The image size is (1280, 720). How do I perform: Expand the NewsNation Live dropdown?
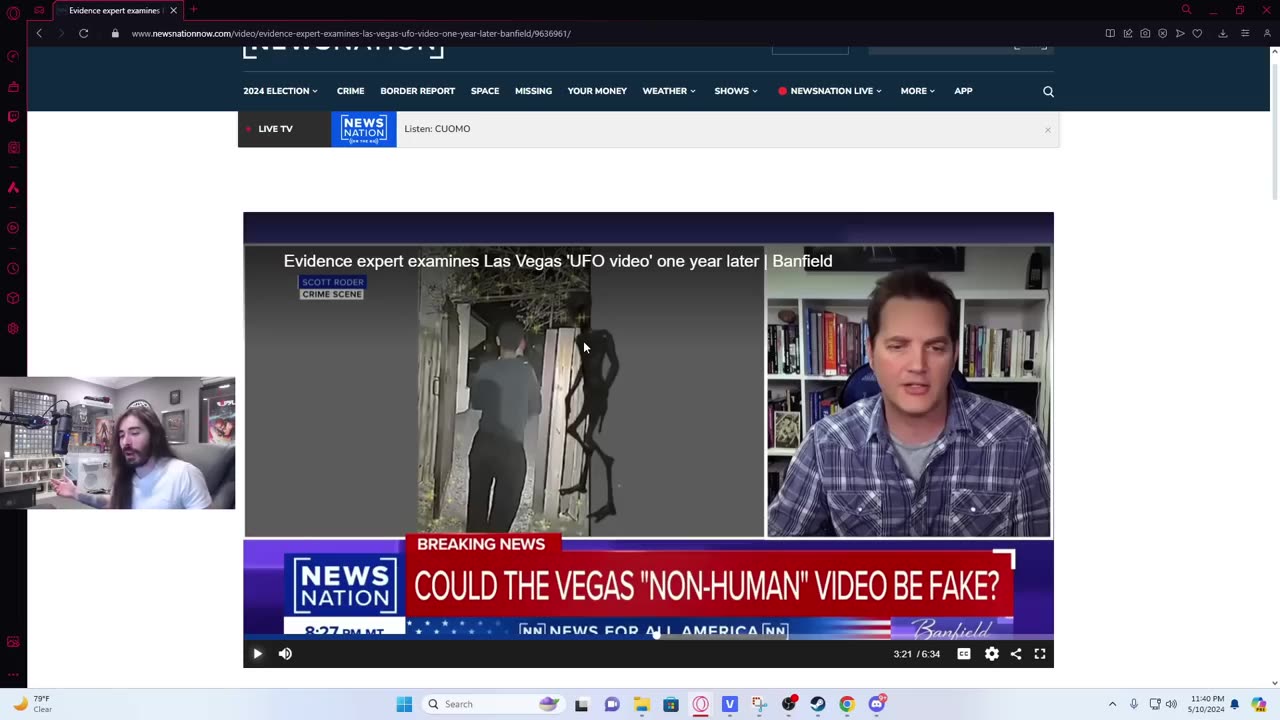click(830, 91)
